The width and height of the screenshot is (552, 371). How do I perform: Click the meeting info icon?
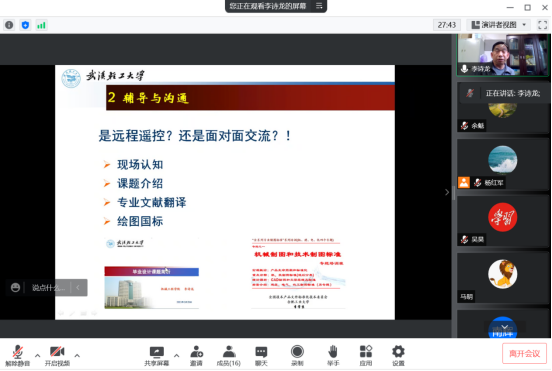pyautogui.click(x=9, y=25)
